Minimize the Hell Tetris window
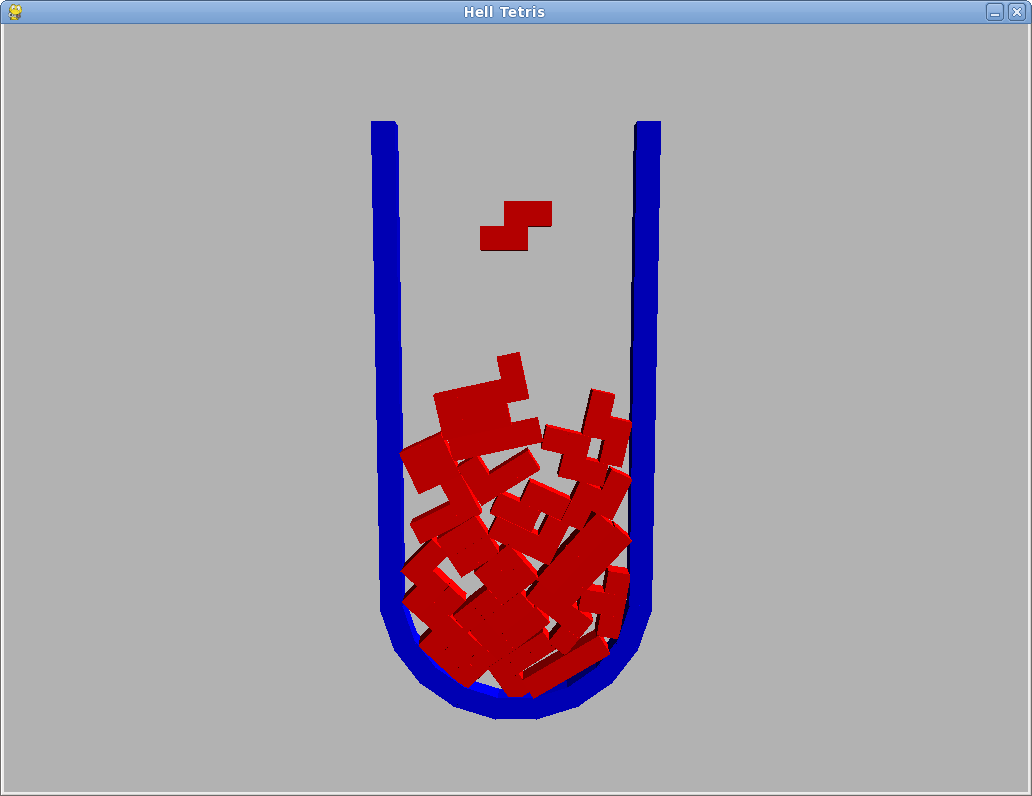The image size is (1032, 796). (994, 12)
